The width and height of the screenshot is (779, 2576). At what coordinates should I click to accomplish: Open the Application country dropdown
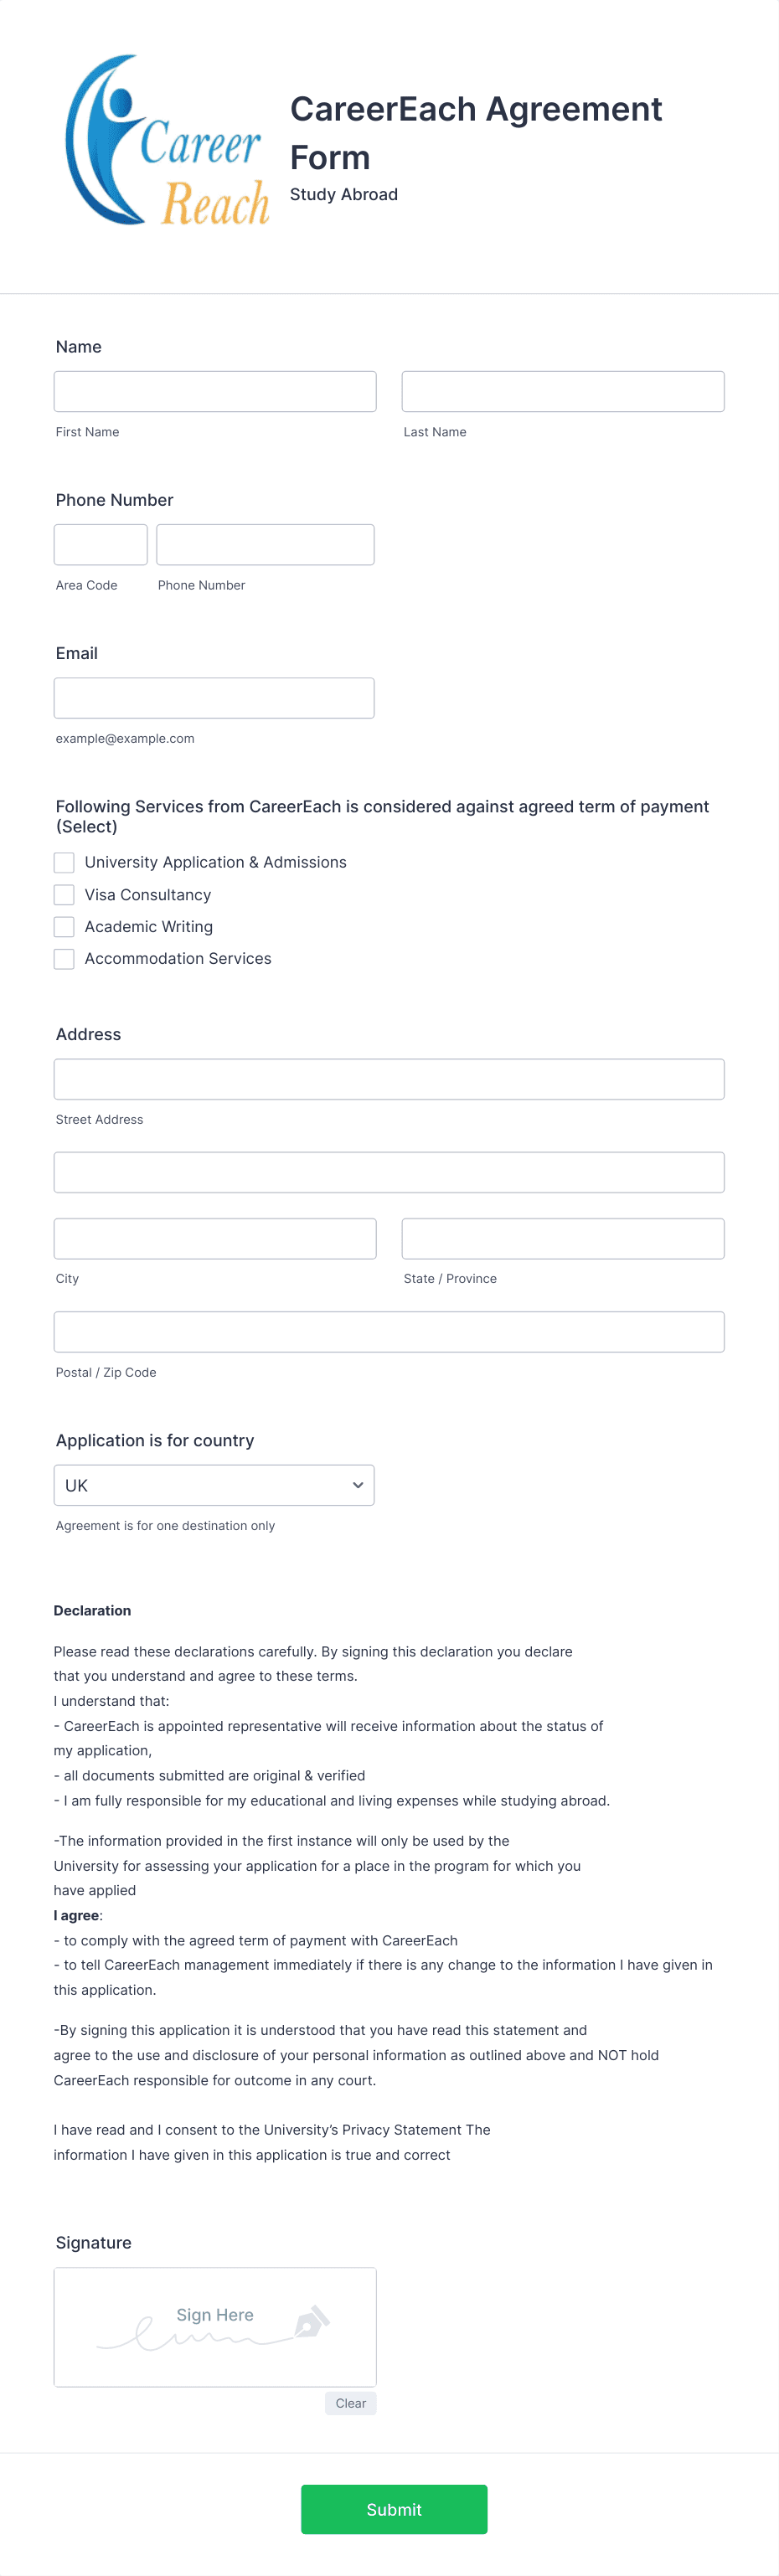[213, 1485]
